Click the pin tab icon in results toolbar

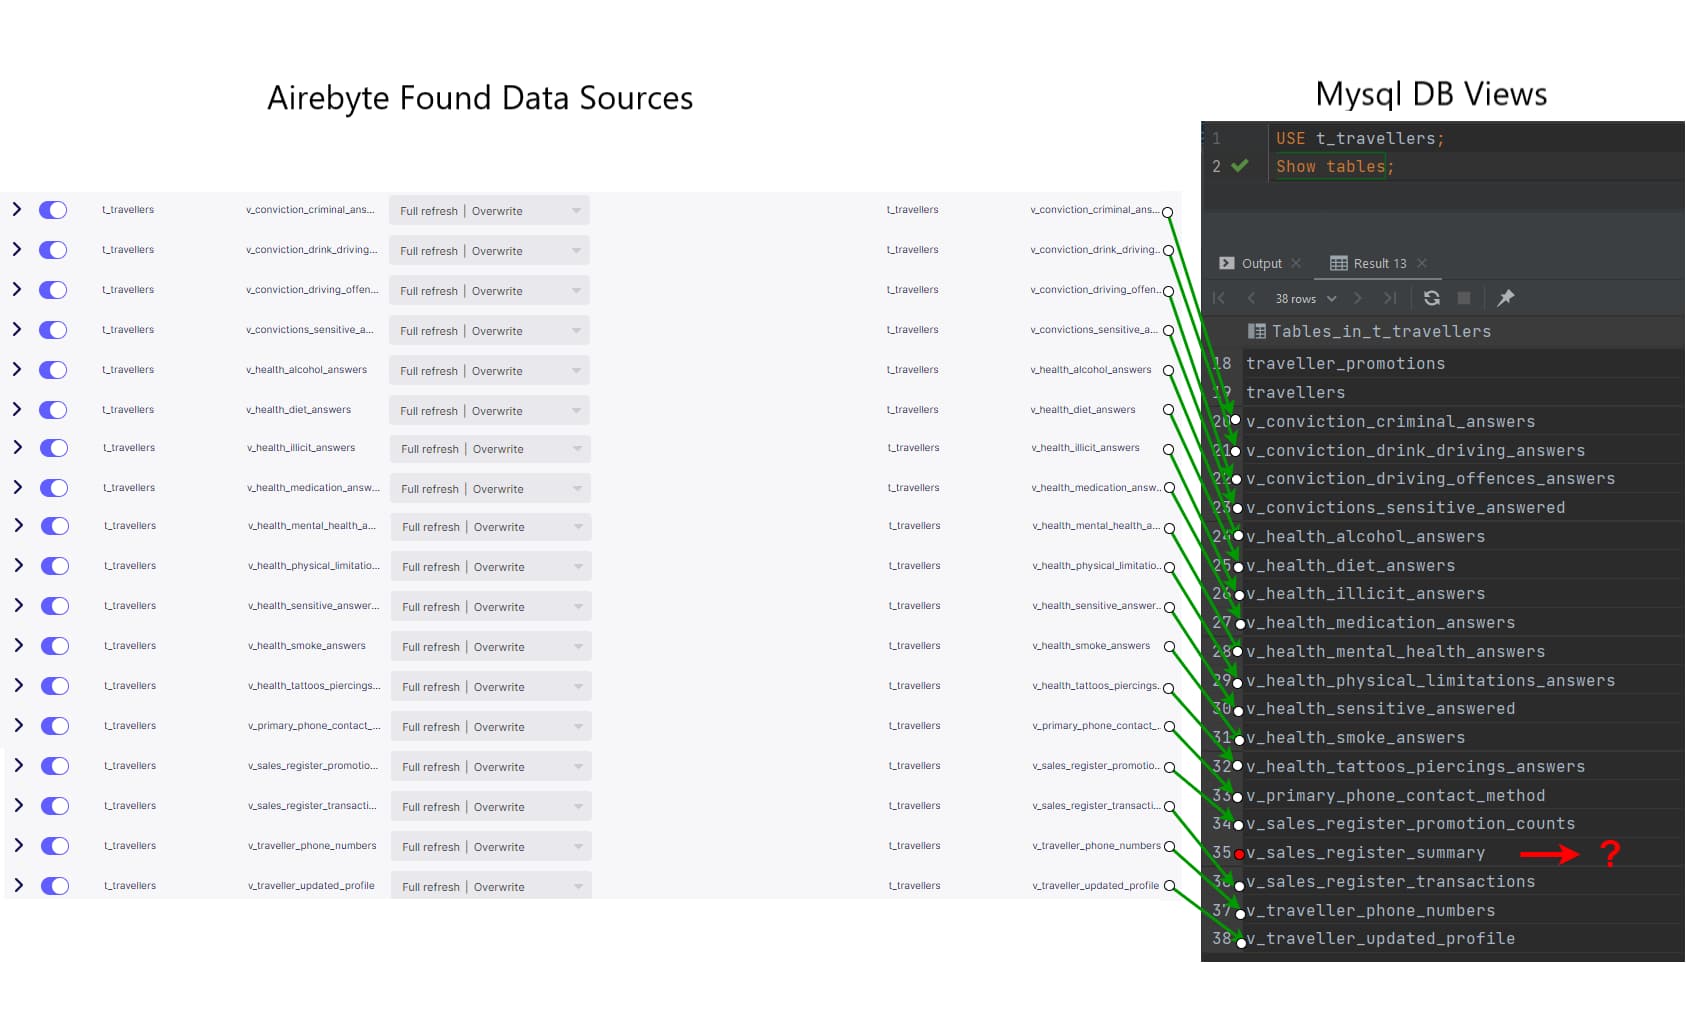(1505, 298)
